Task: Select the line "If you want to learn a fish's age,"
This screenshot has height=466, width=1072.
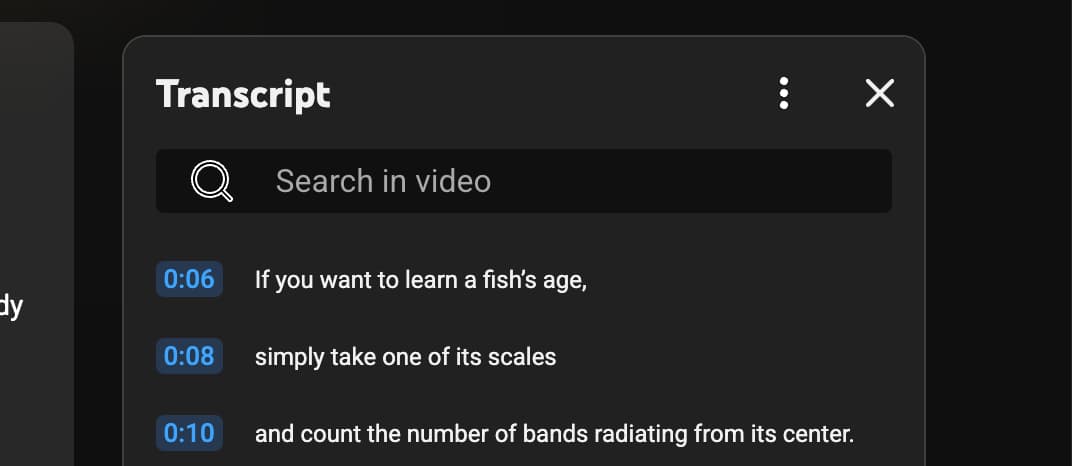Action: tap(420, 280)
